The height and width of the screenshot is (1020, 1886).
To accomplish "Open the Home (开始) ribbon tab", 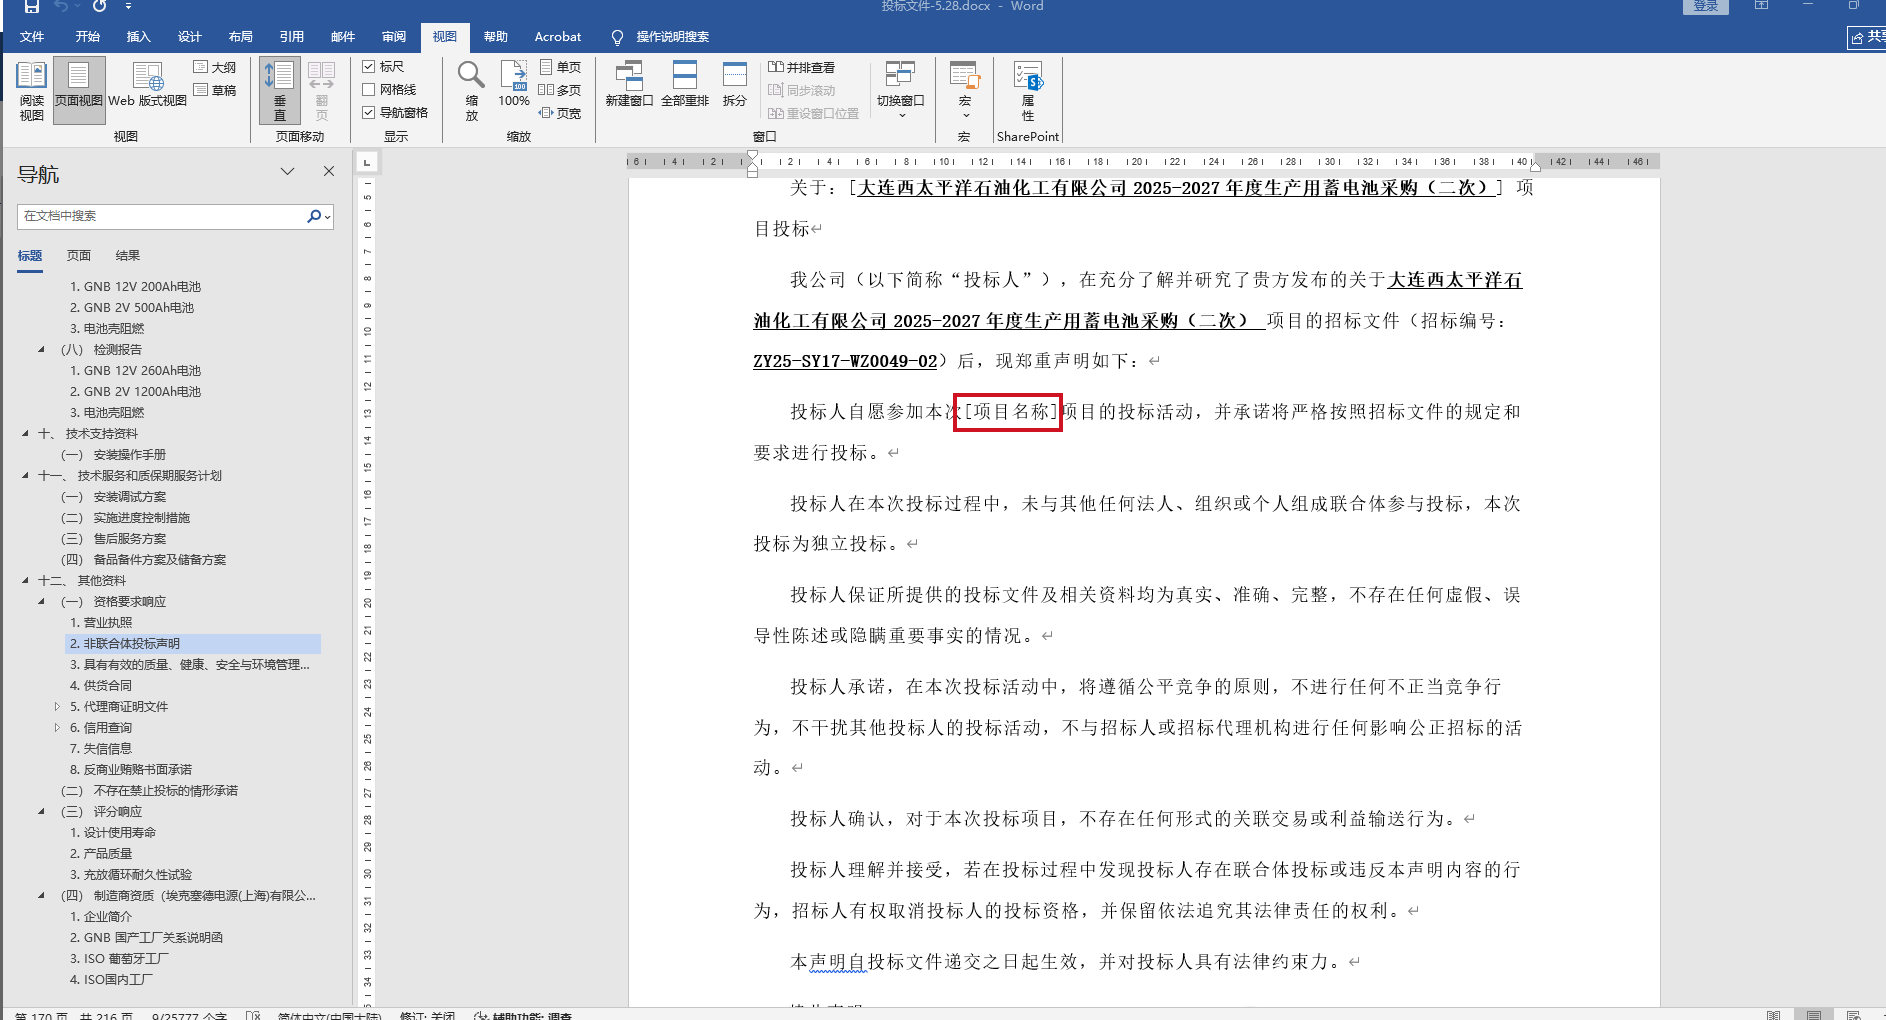I will (x=88, y=37).
